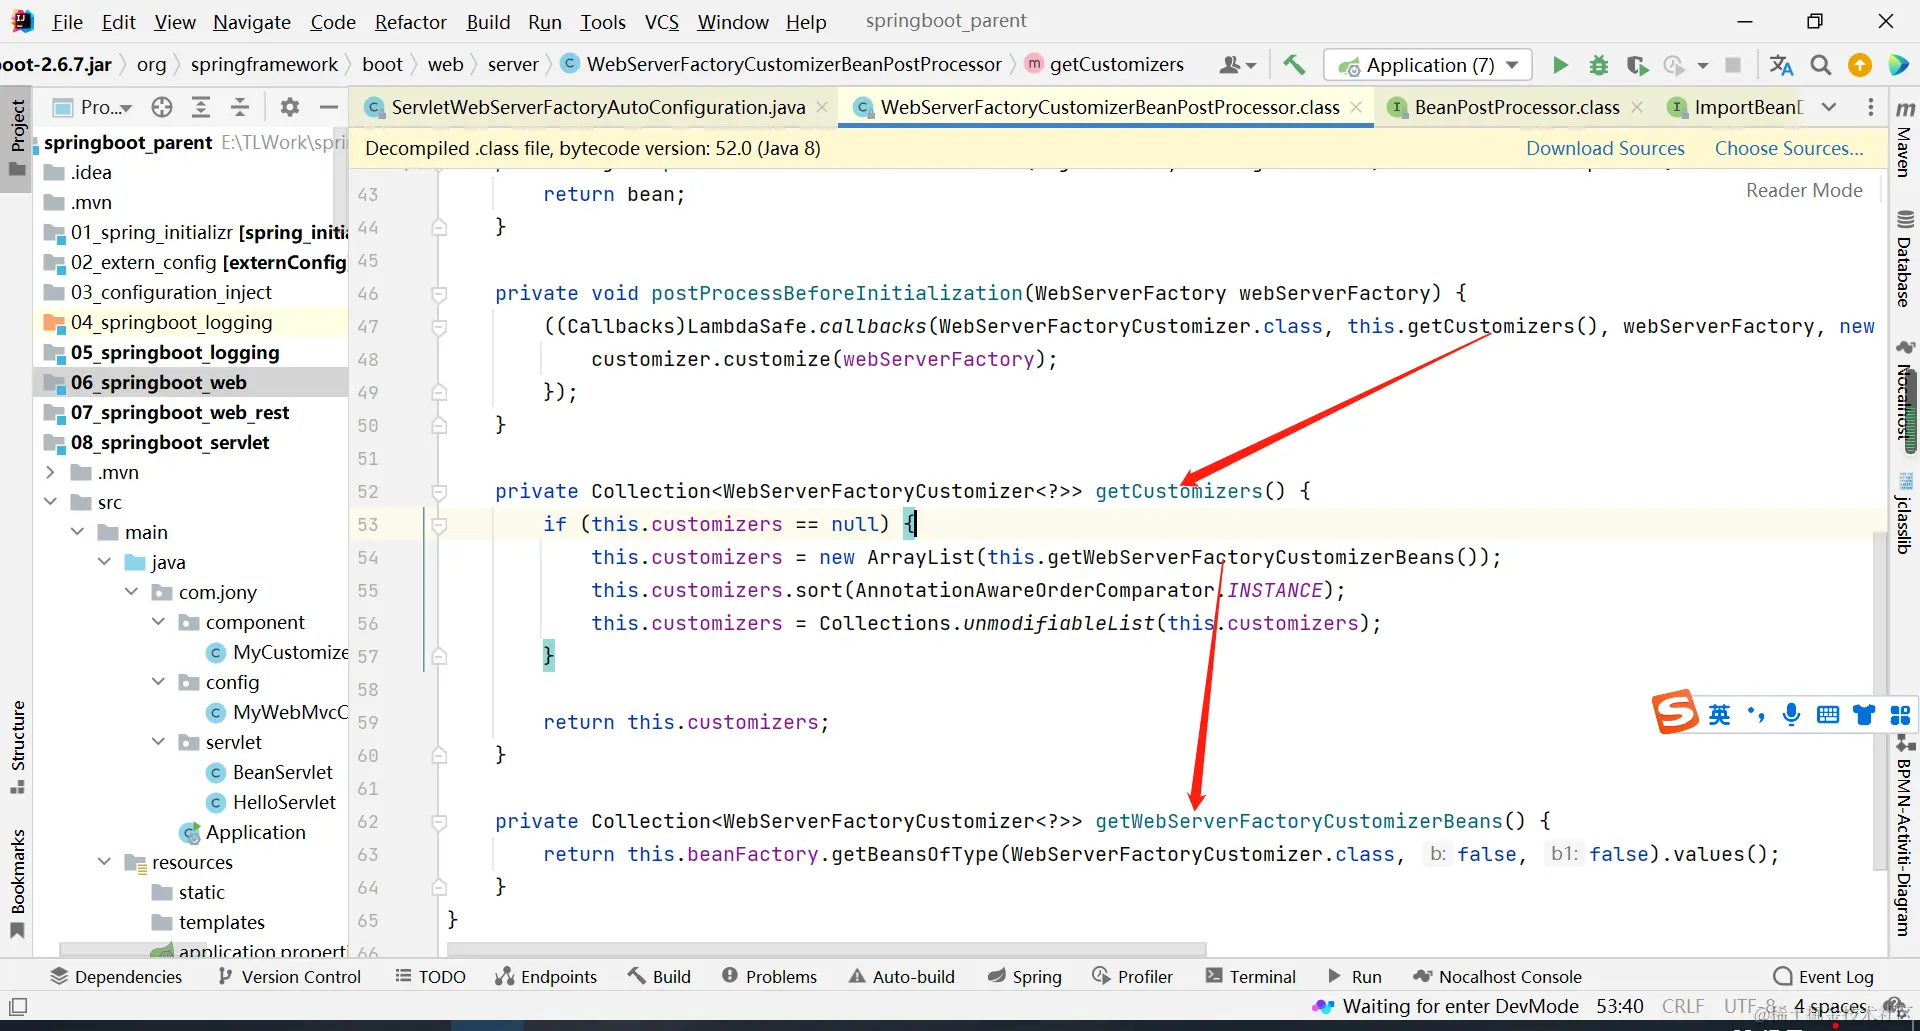The width and height of the screenshot is (1920, 1031).
Task: Toggle Reader Mode in editor
Action: pyautogui.click(x=1804, y=190)
